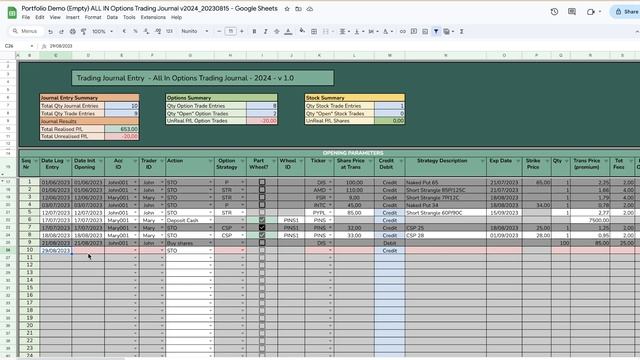
Task: Open the horizontal align dropdown
Action: [344, 31]
